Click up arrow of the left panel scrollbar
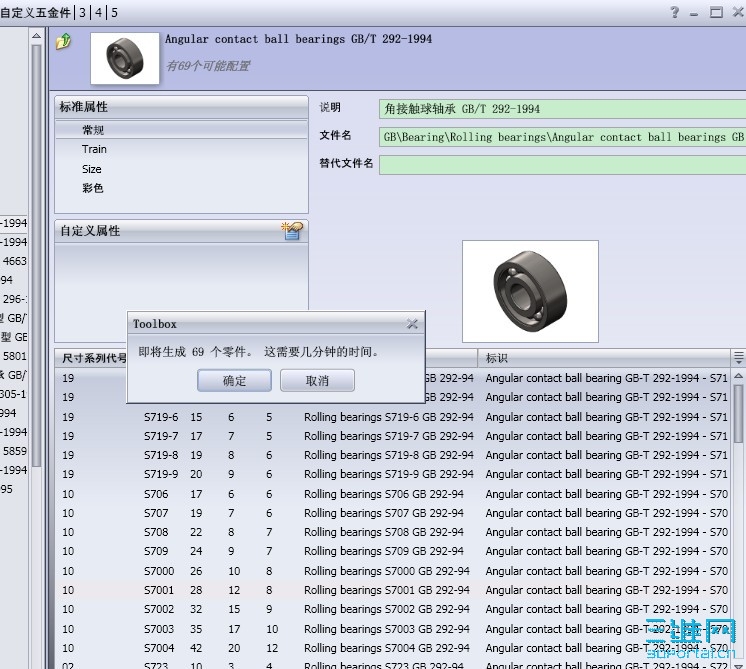The image size is (746, 669). (36, 36)
